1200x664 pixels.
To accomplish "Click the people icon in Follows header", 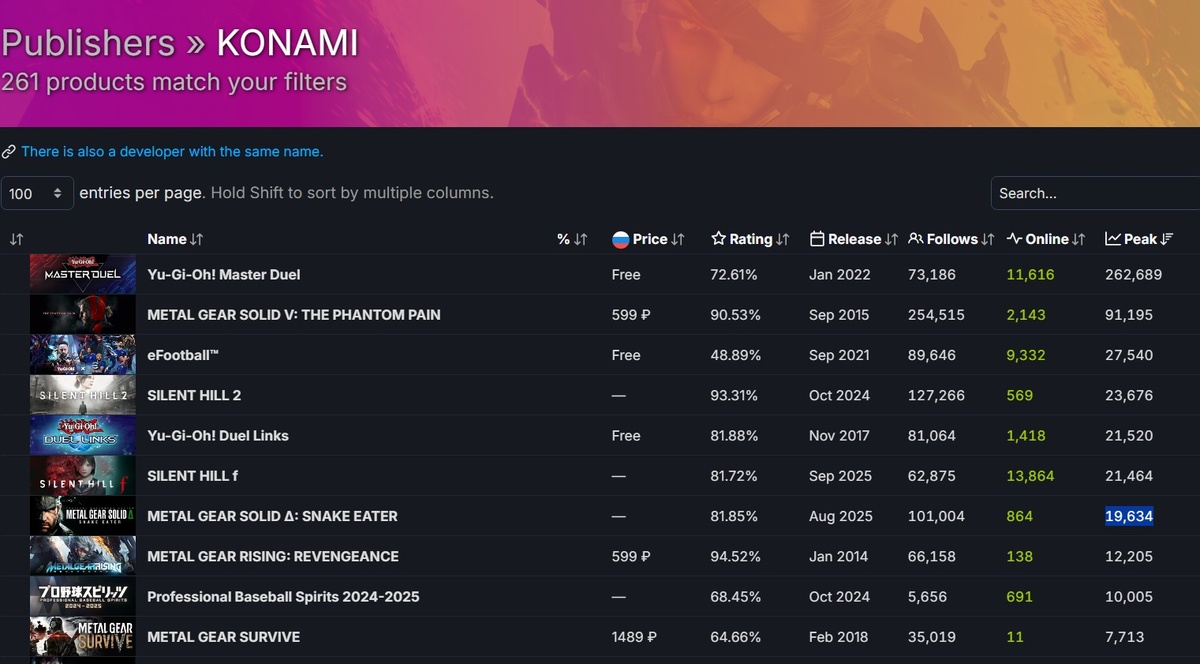I will tap(916, 239).
